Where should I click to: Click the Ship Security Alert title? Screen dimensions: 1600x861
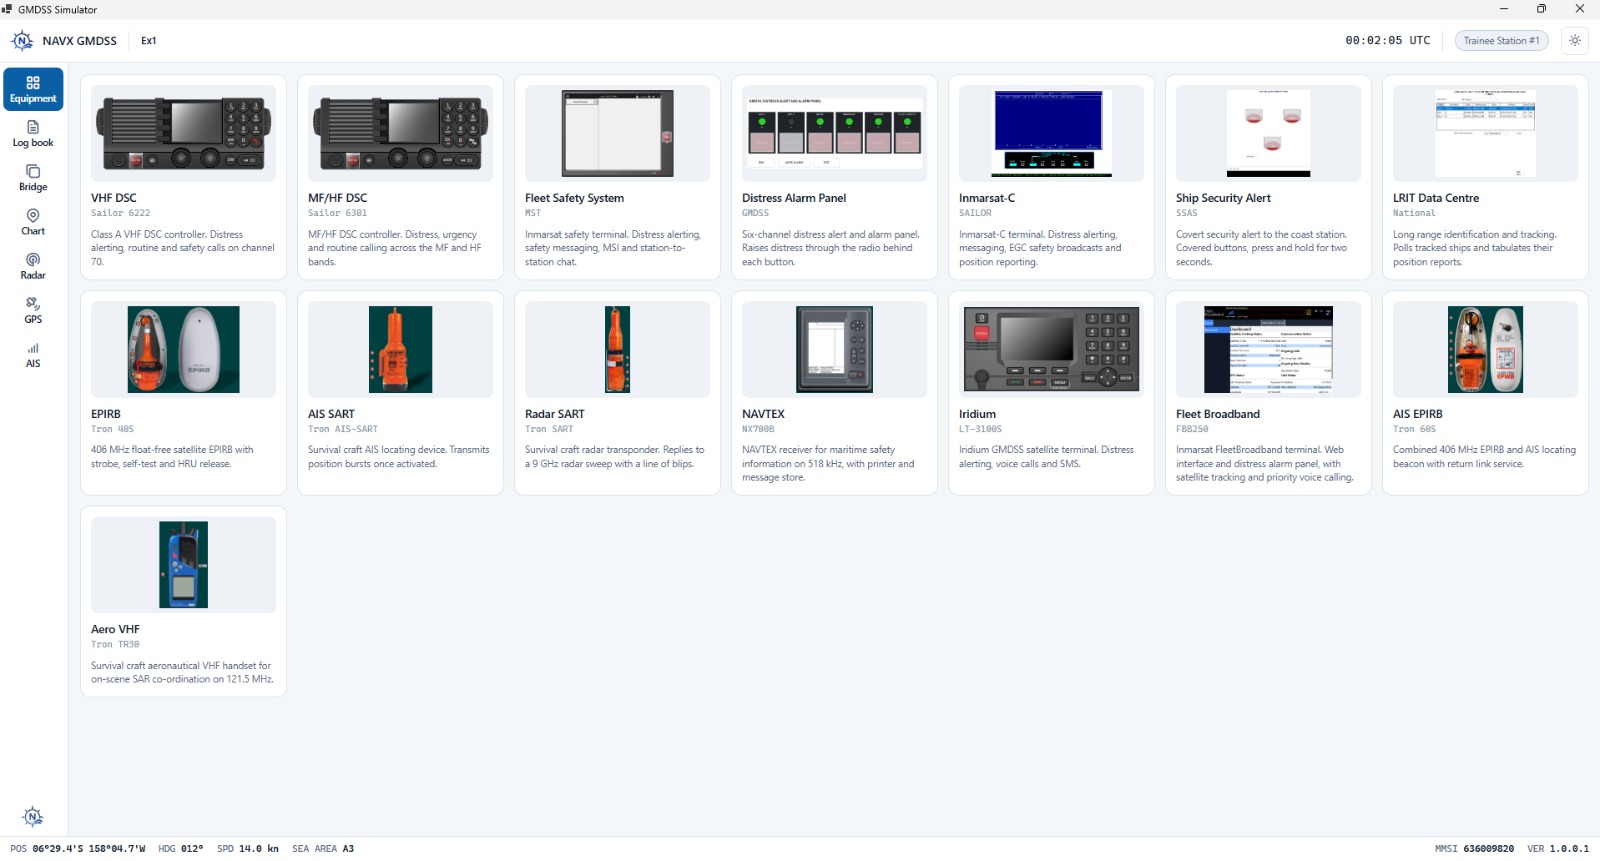(x=1223, y=198)
